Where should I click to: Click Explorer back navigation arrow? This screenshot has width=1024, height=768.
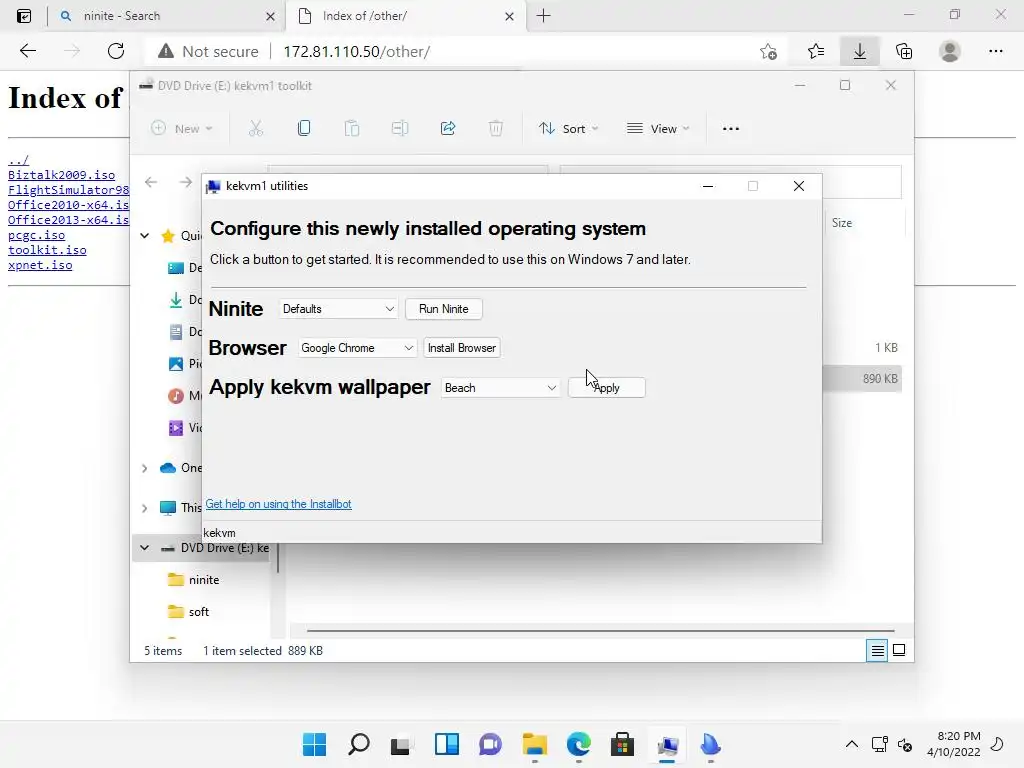[x=151, y=182]
